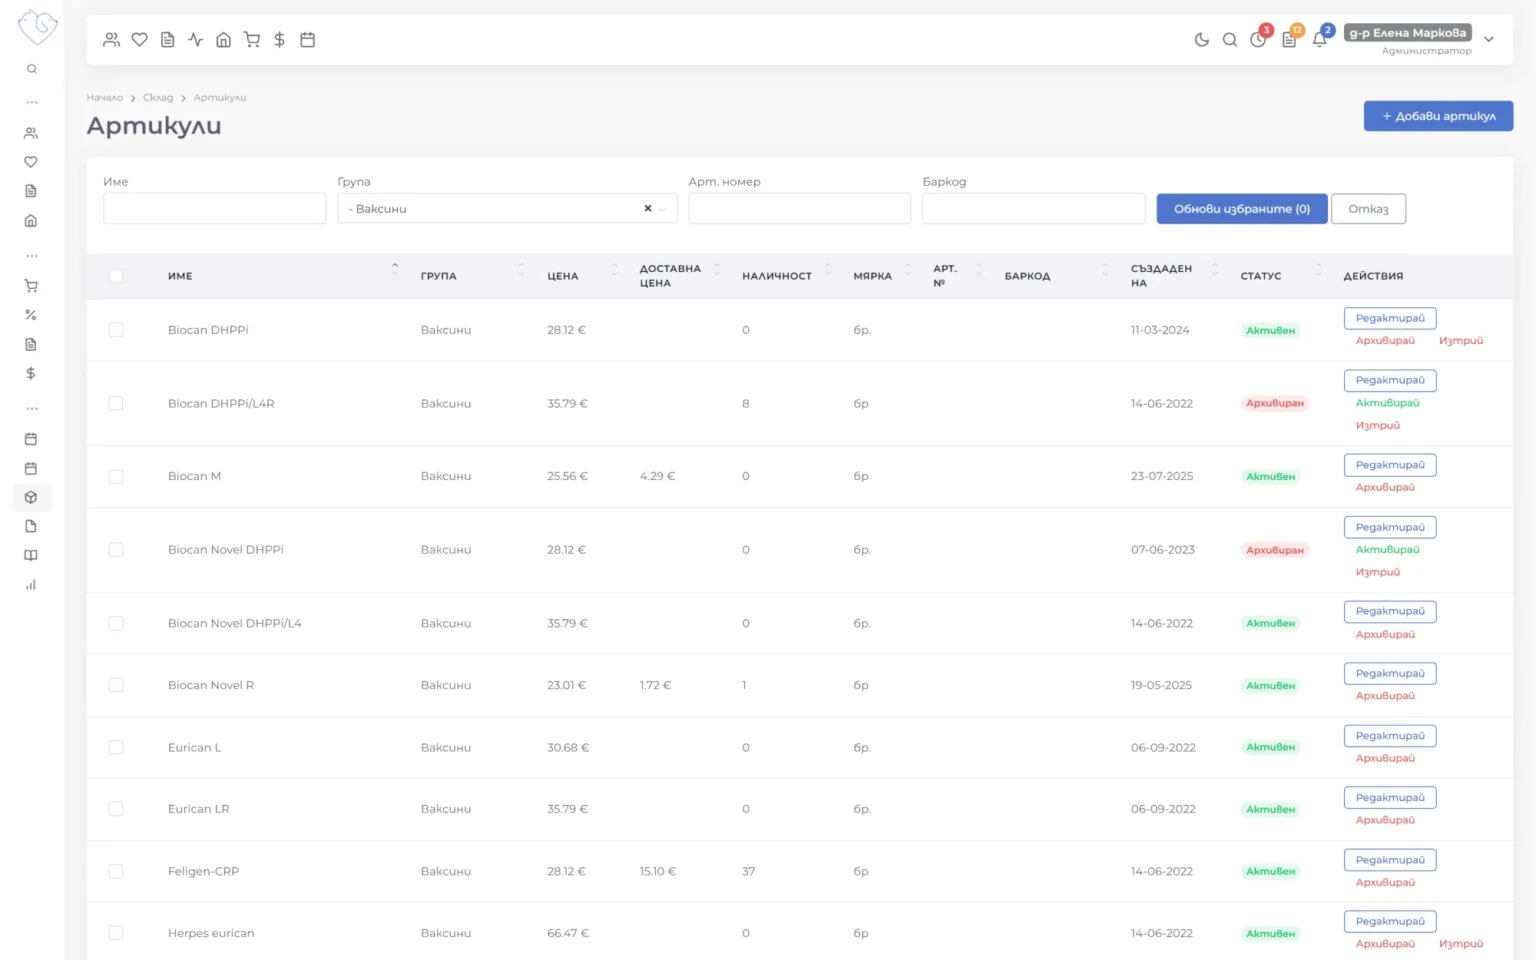Click the Обнови избраните (0) button
1536x960 pixels.
point(1242,209)
